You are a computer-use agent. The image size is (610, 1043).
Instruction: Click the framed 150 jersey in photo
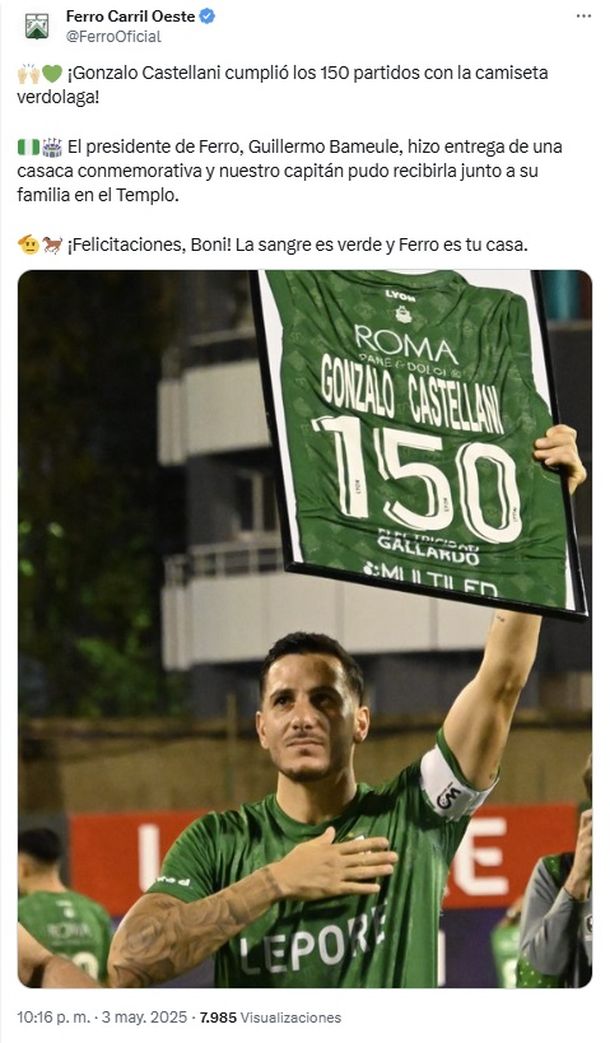tap(419, 442)
